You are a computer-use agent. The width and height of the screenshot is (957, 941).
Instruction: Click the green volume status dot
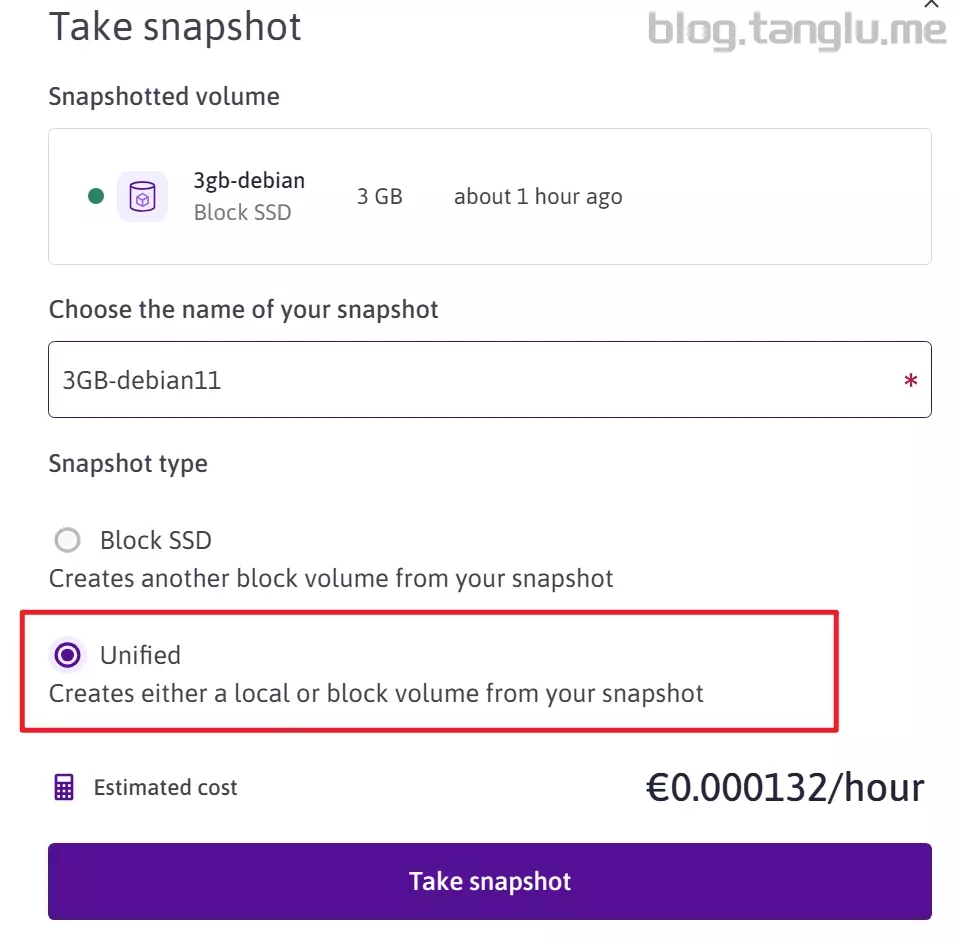[x=96, y=196]
